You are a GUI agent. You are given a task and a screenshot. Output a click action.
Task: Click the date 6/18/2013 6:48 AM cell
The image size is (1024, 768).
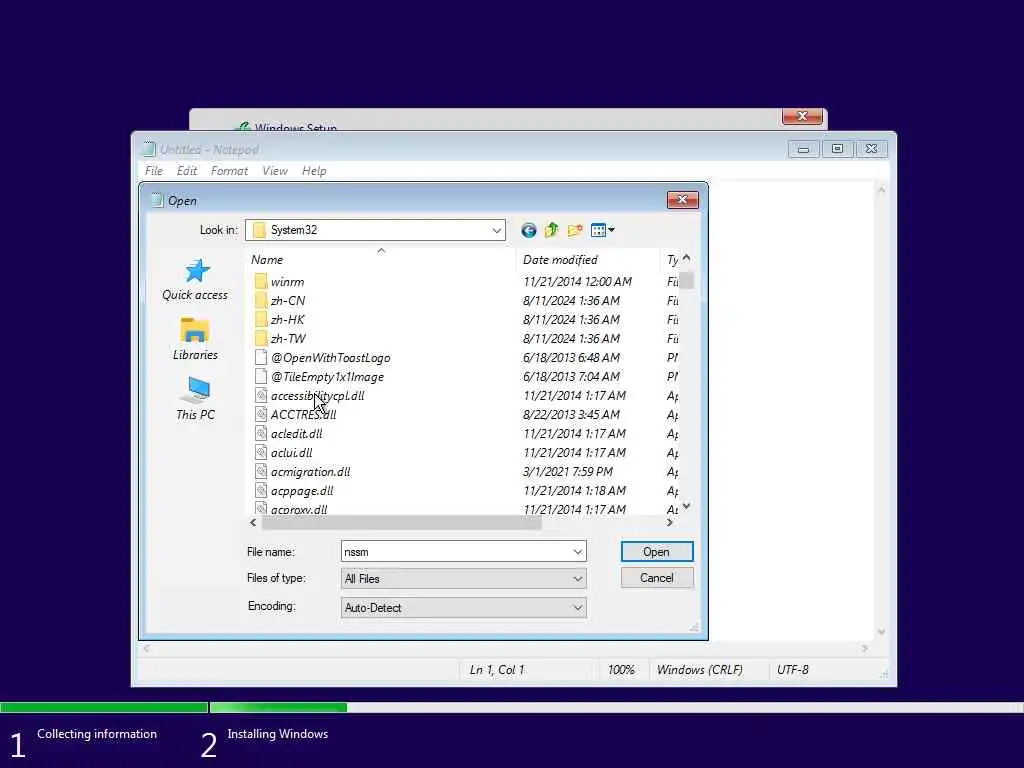click(571, 357)
